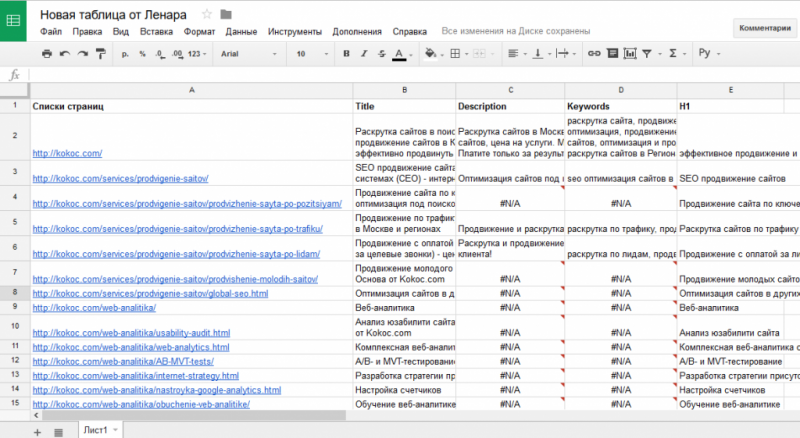Toggle strikethrough formatting
The height and width of the screenshot is (438, 800).
tap(381, 53)
